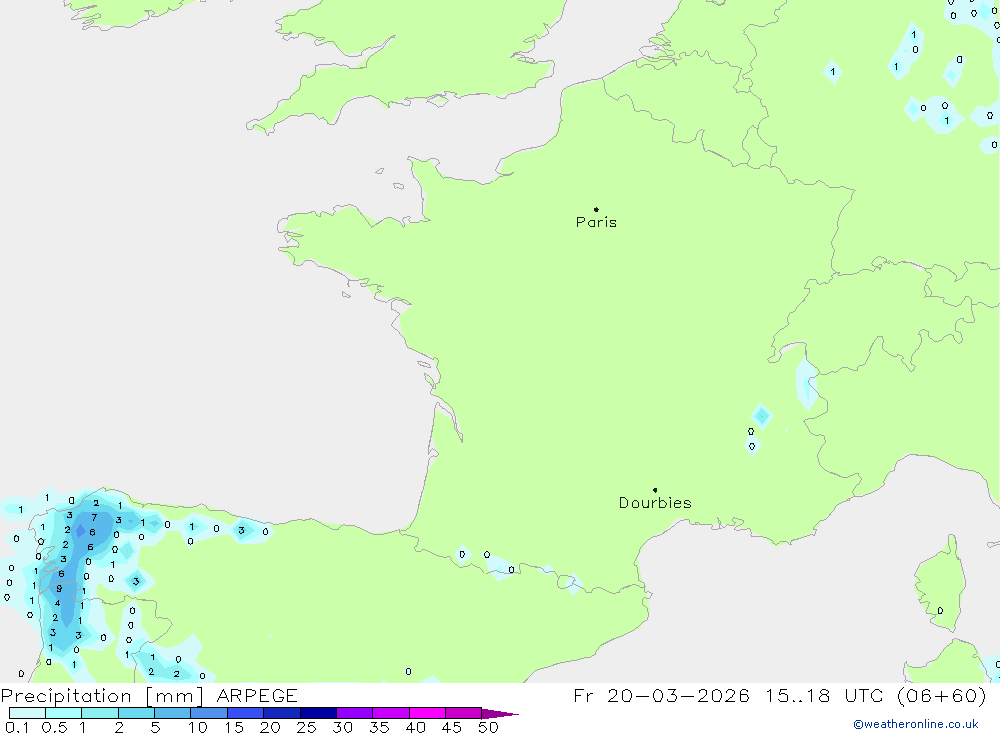Viewport: 1000px width, 733px height.
Task: Click the Paris location dot marker
Action: click(596, 209)
